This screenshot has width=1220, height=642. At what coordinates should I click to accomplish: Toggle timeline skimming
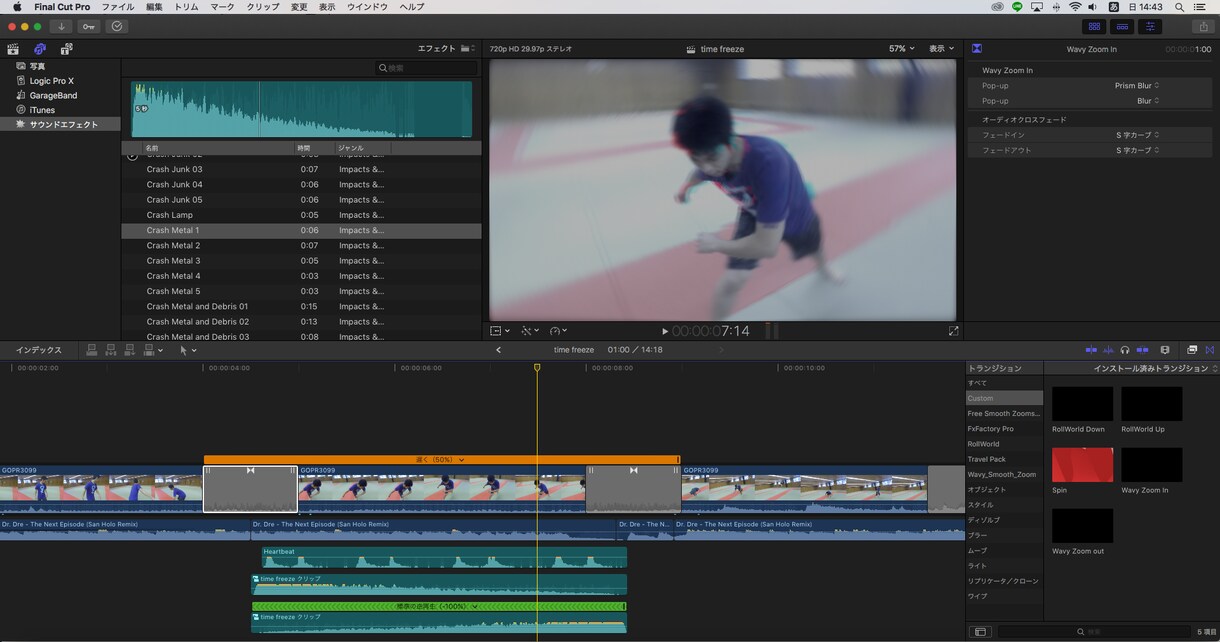click(x=1091, y=350)
